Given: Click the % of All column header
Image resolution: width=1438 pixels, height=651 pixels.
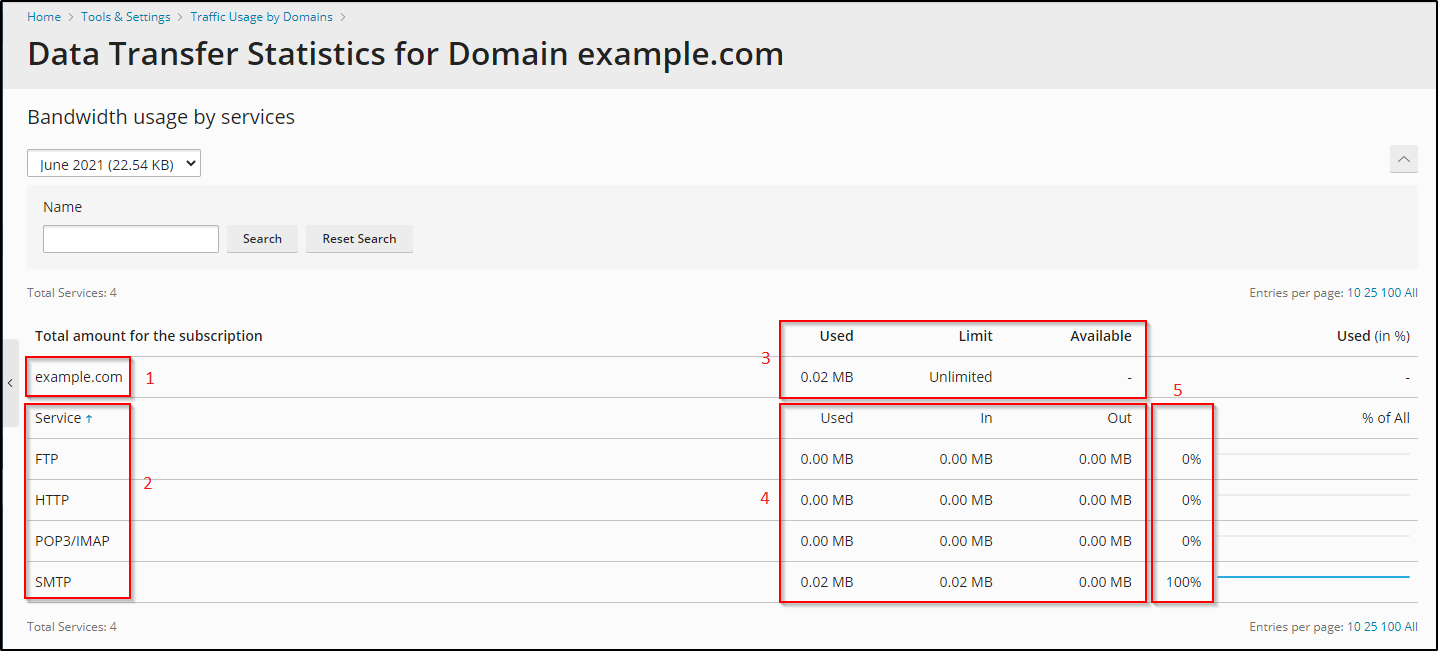Looking at the screenshot, I should coord(1385,418).
